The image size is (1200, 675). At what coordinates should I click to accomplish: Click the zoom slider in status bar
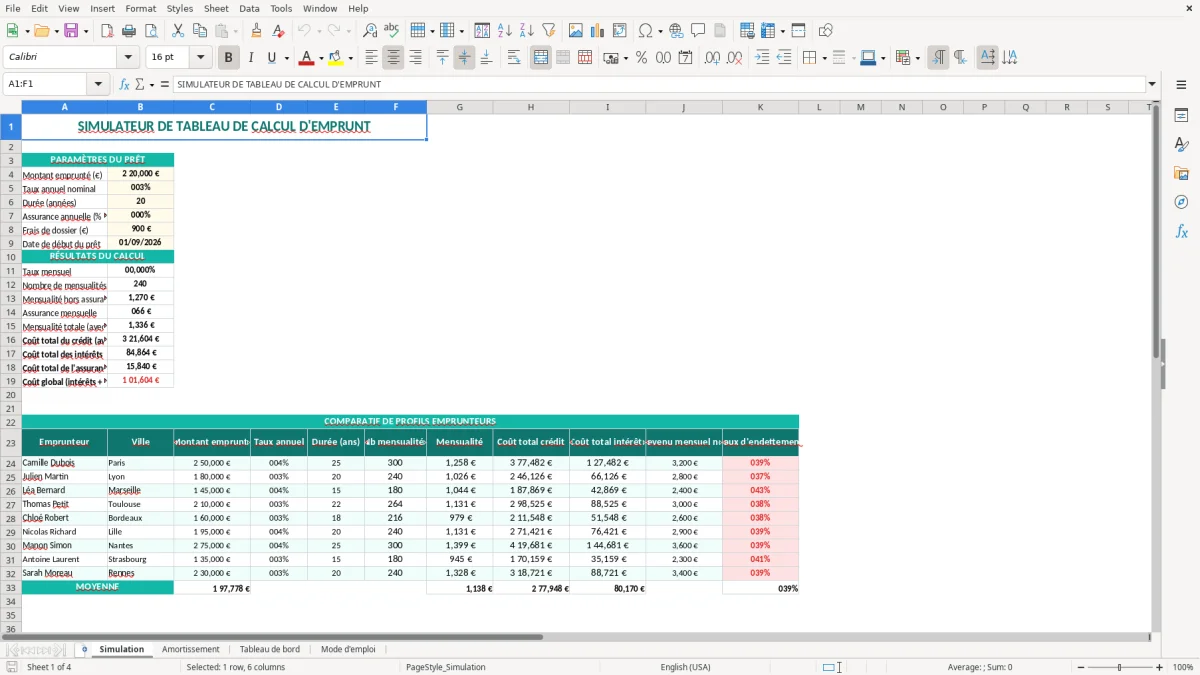point(1120,667)
